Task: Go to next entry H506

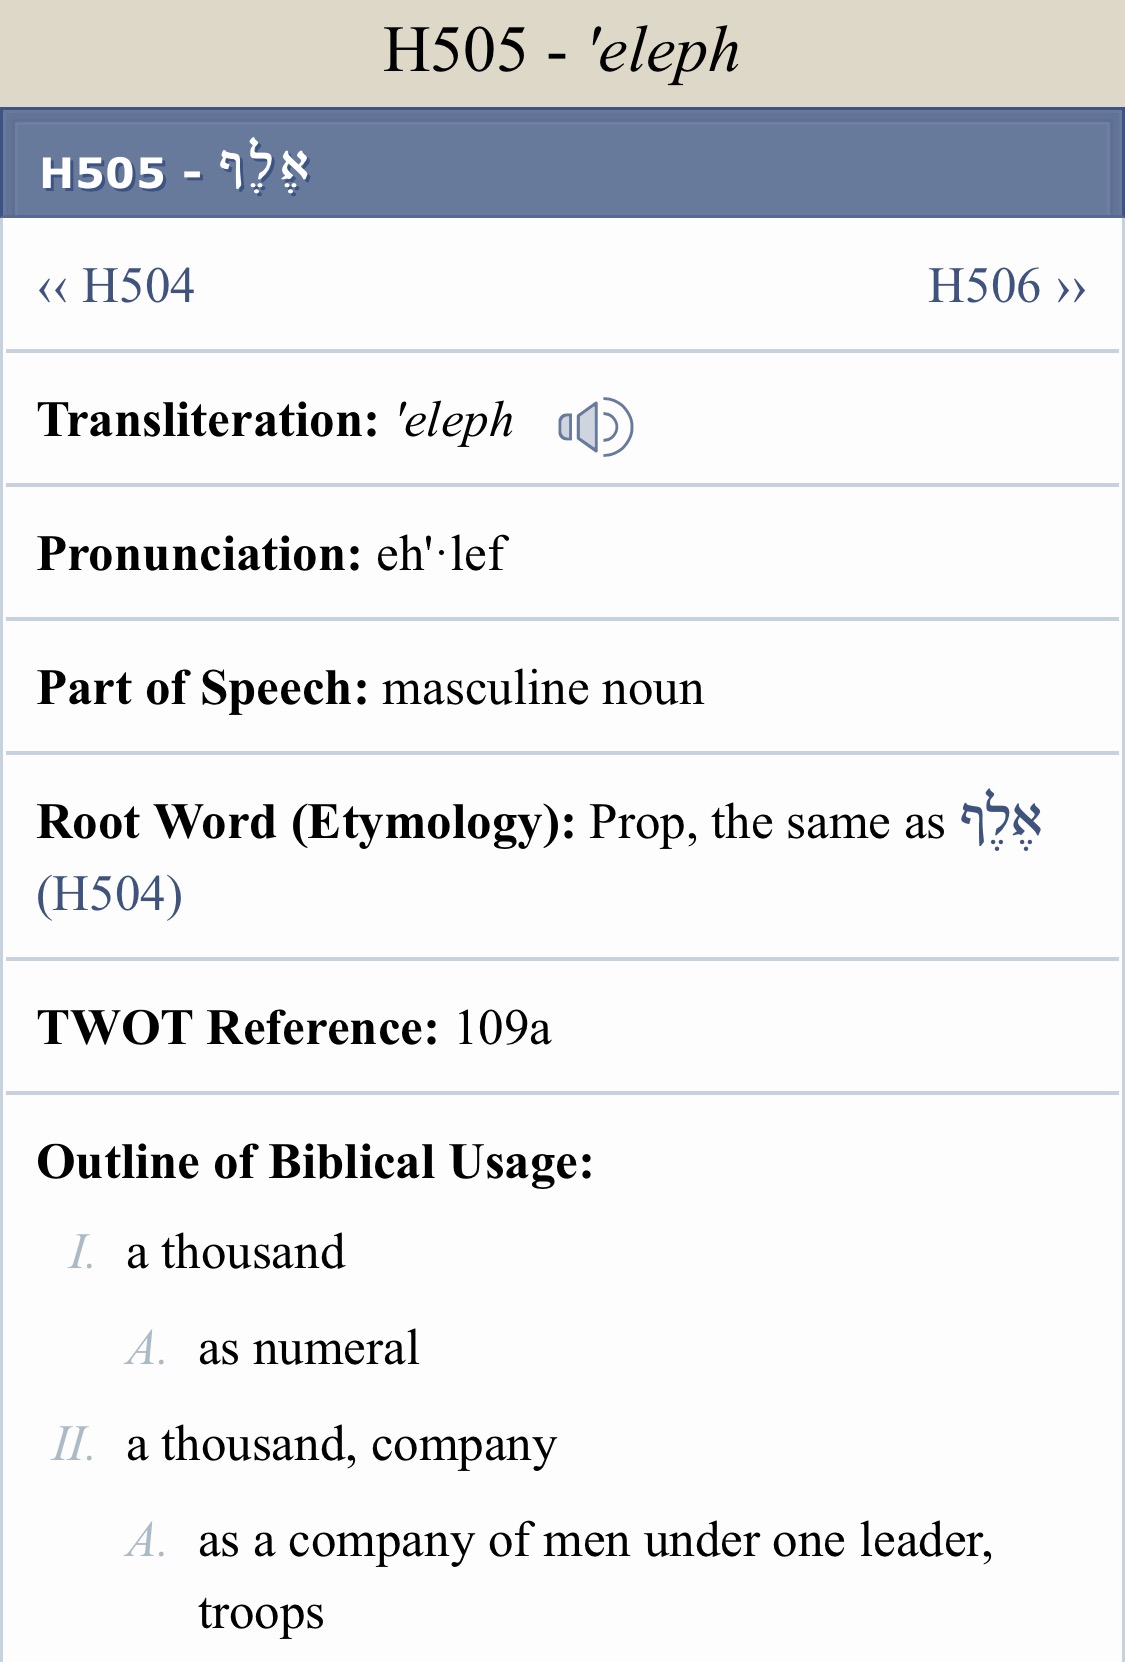Action: point(1007,286)
